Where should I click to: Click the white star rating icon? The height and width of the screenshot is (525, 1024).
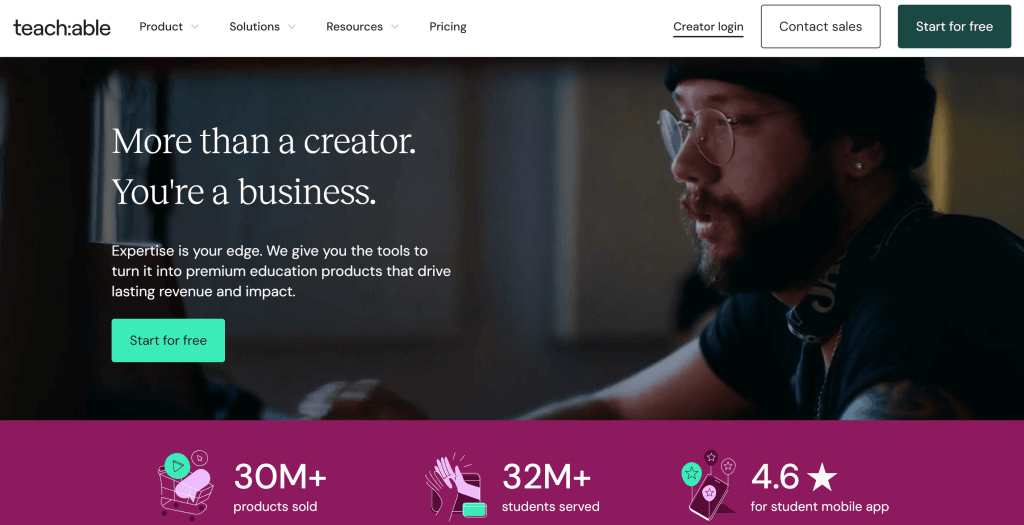(822, 477)
